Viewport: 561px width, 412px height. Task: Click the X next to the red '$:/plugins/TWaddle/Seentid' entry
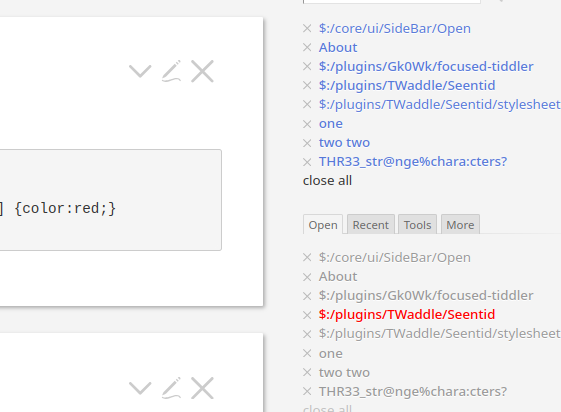[307, 315]
